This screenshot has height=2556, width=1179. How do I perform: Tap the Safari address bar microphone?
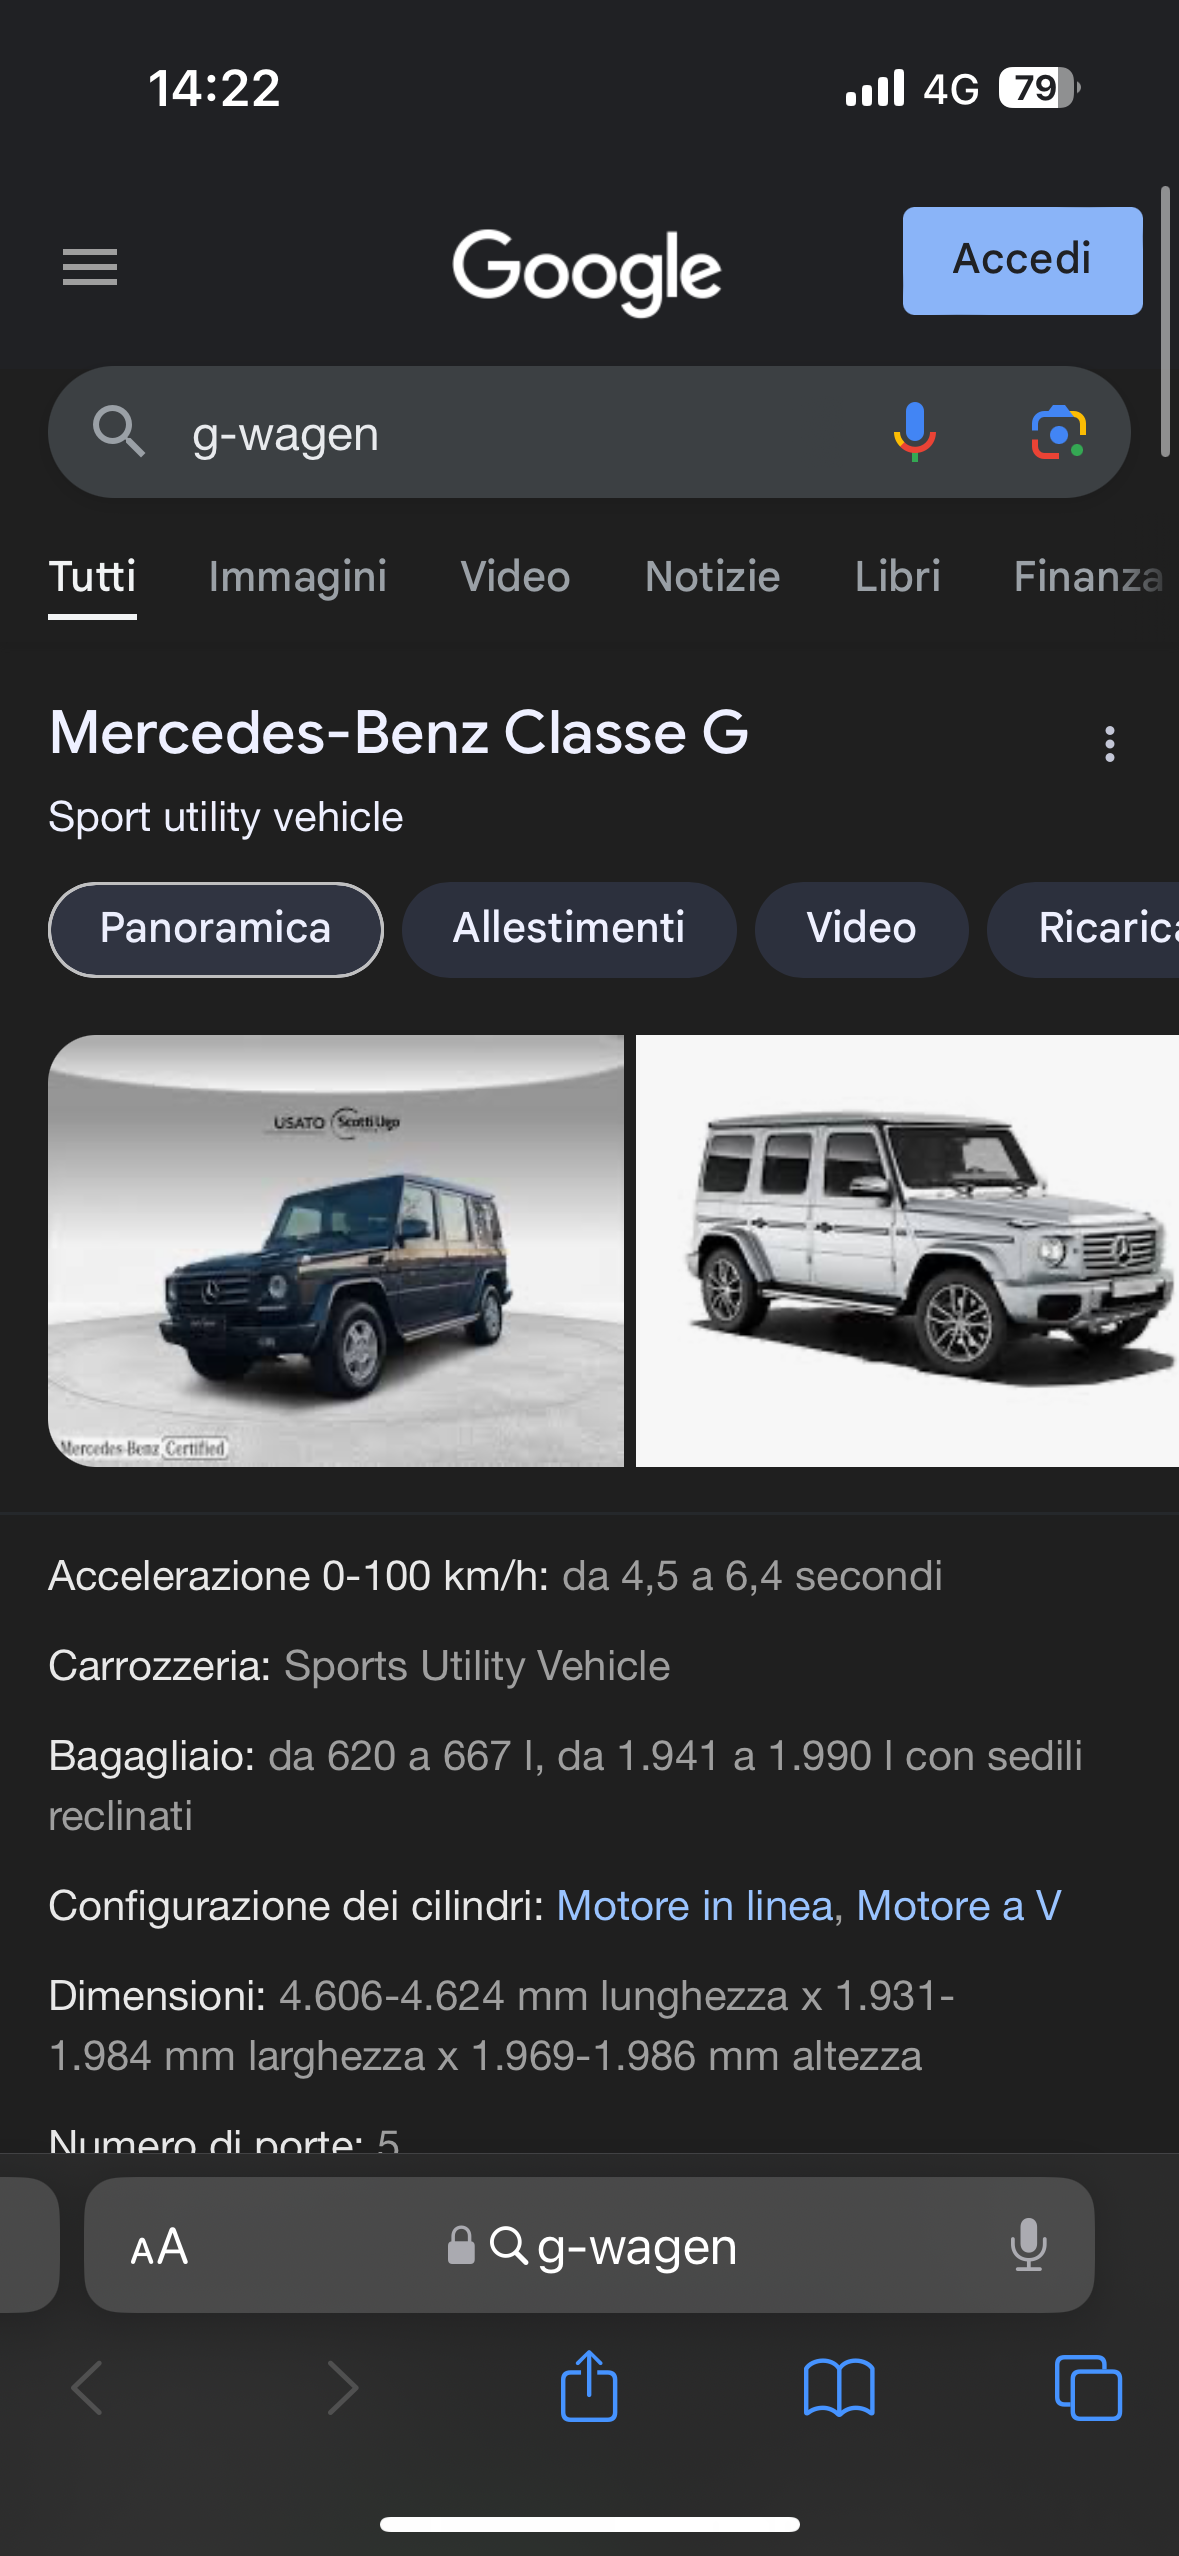[x=1029, y=2245]
